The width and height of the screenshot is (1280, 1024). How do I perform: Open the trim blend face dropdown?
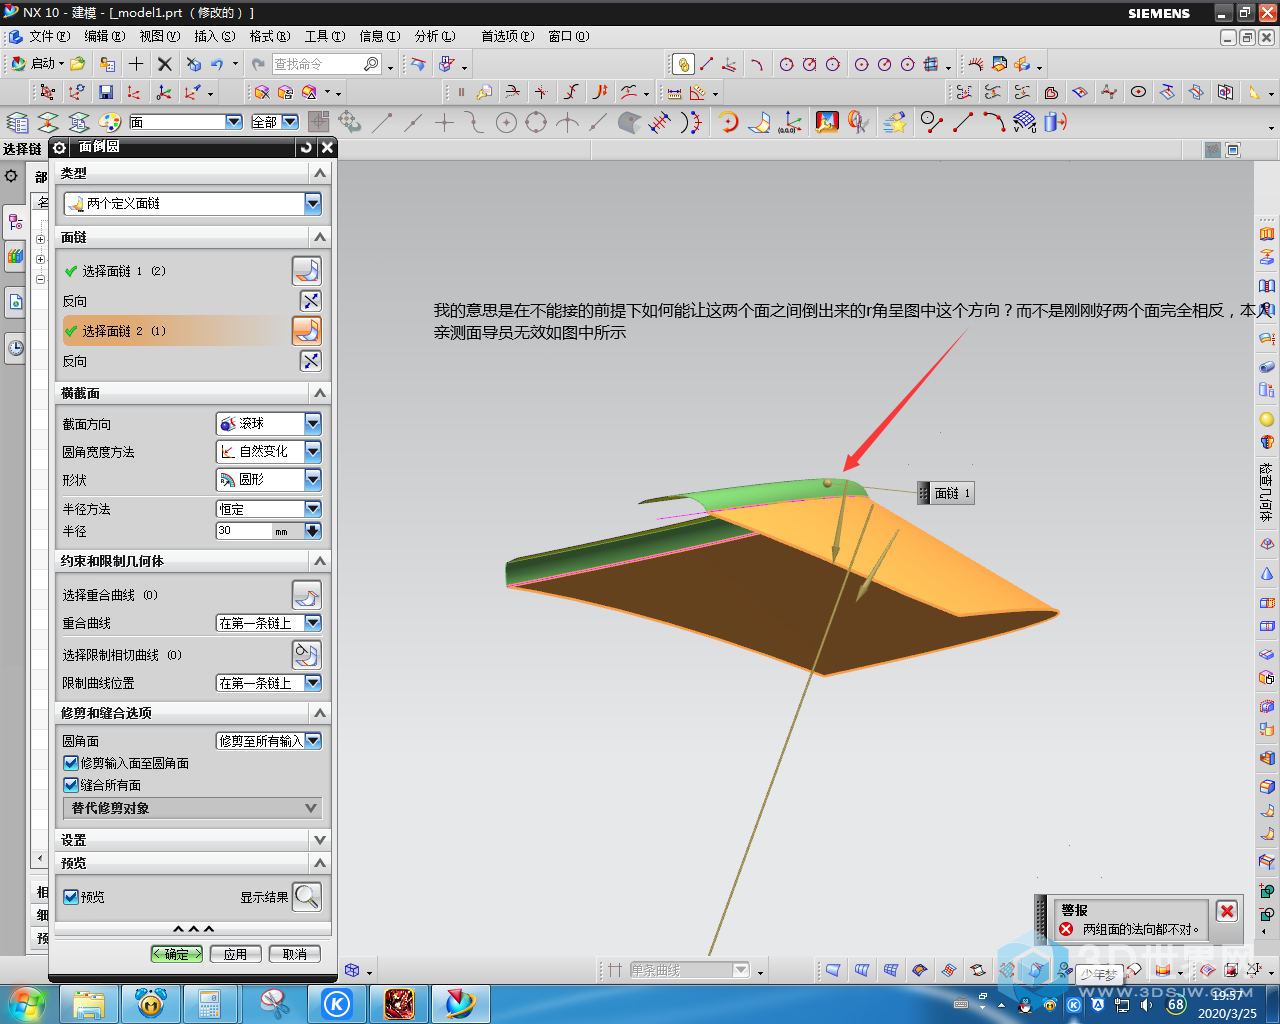tap(269, 741)
